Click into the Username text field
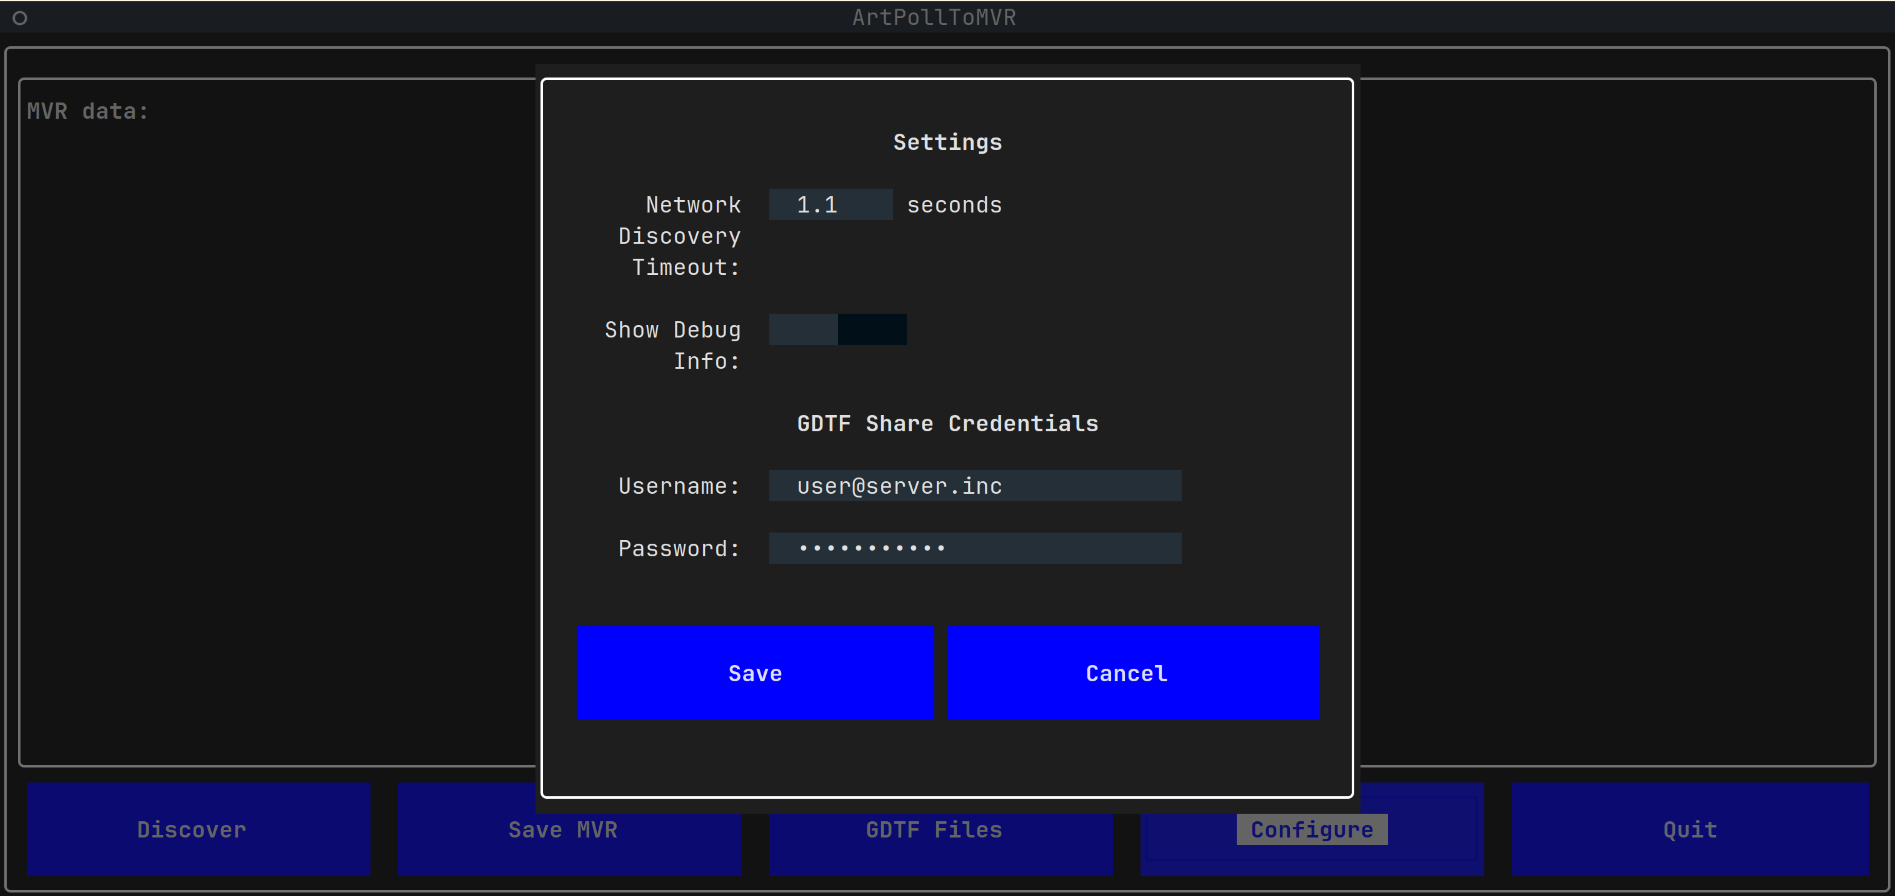 point(974,486)
